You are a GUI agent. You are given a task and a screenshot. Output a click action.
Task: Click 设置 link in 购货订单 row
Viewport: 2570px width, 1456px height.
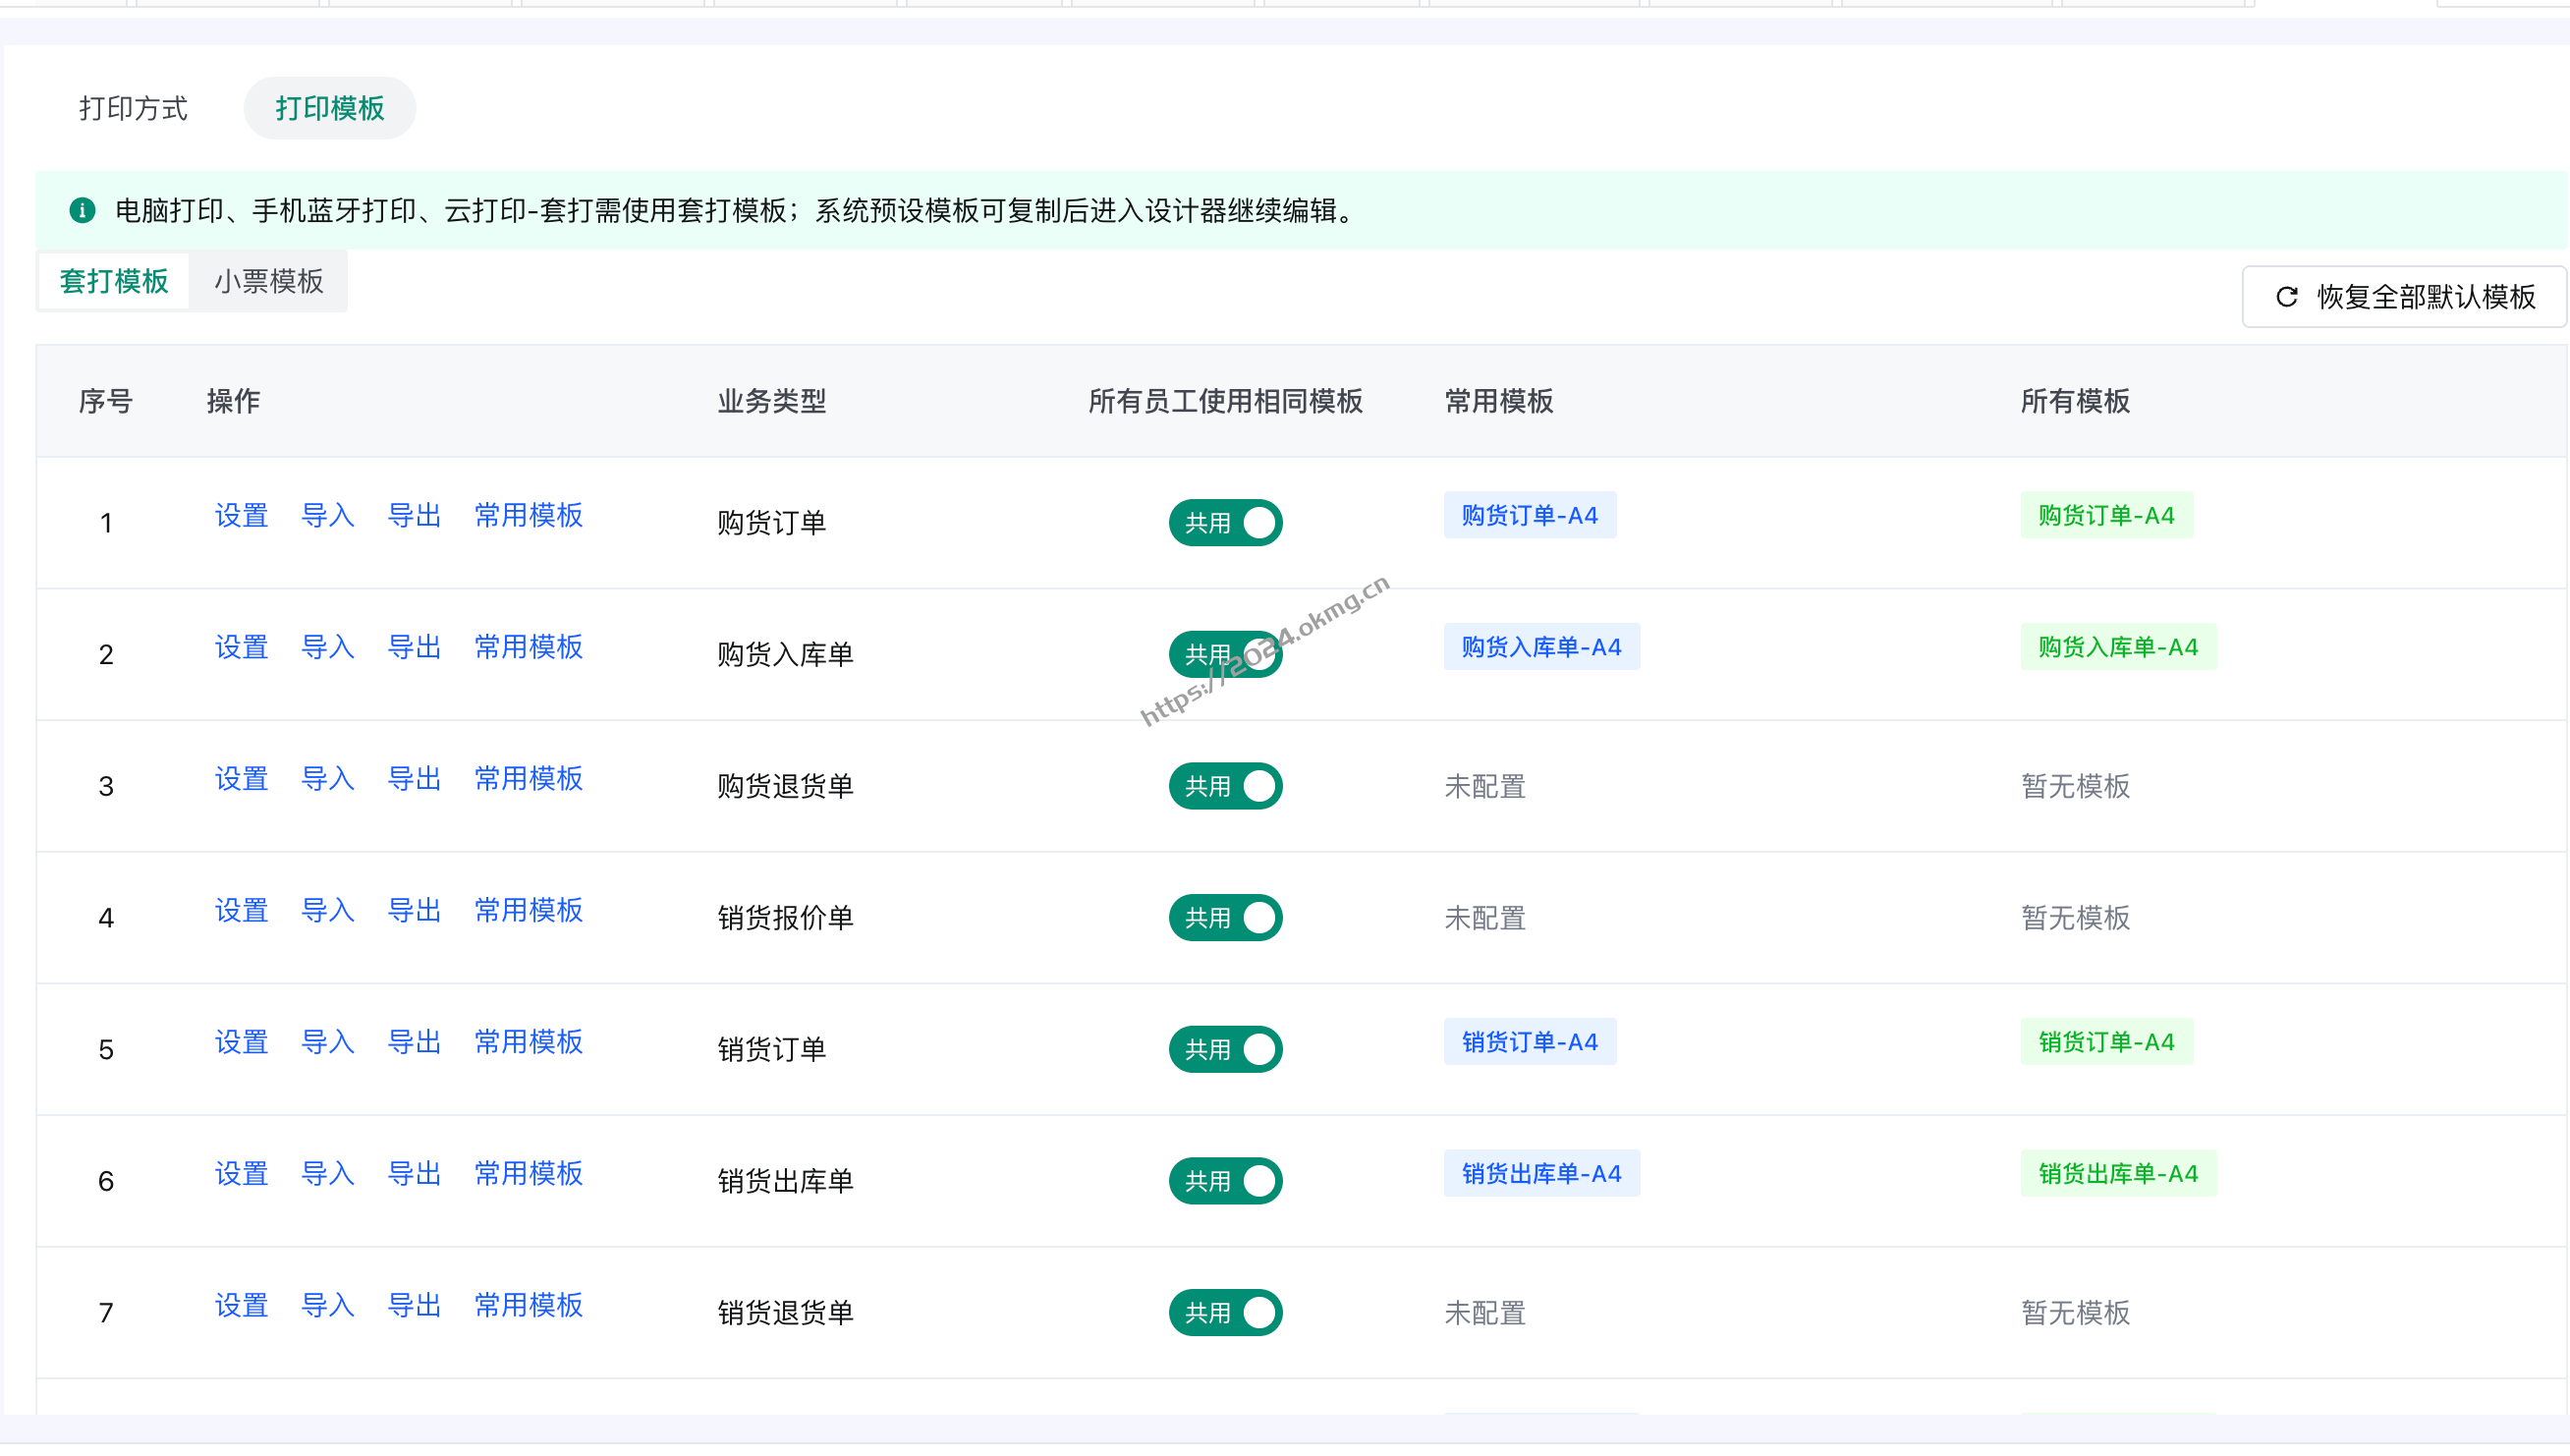pyautogui.click(x=241, y=515)
